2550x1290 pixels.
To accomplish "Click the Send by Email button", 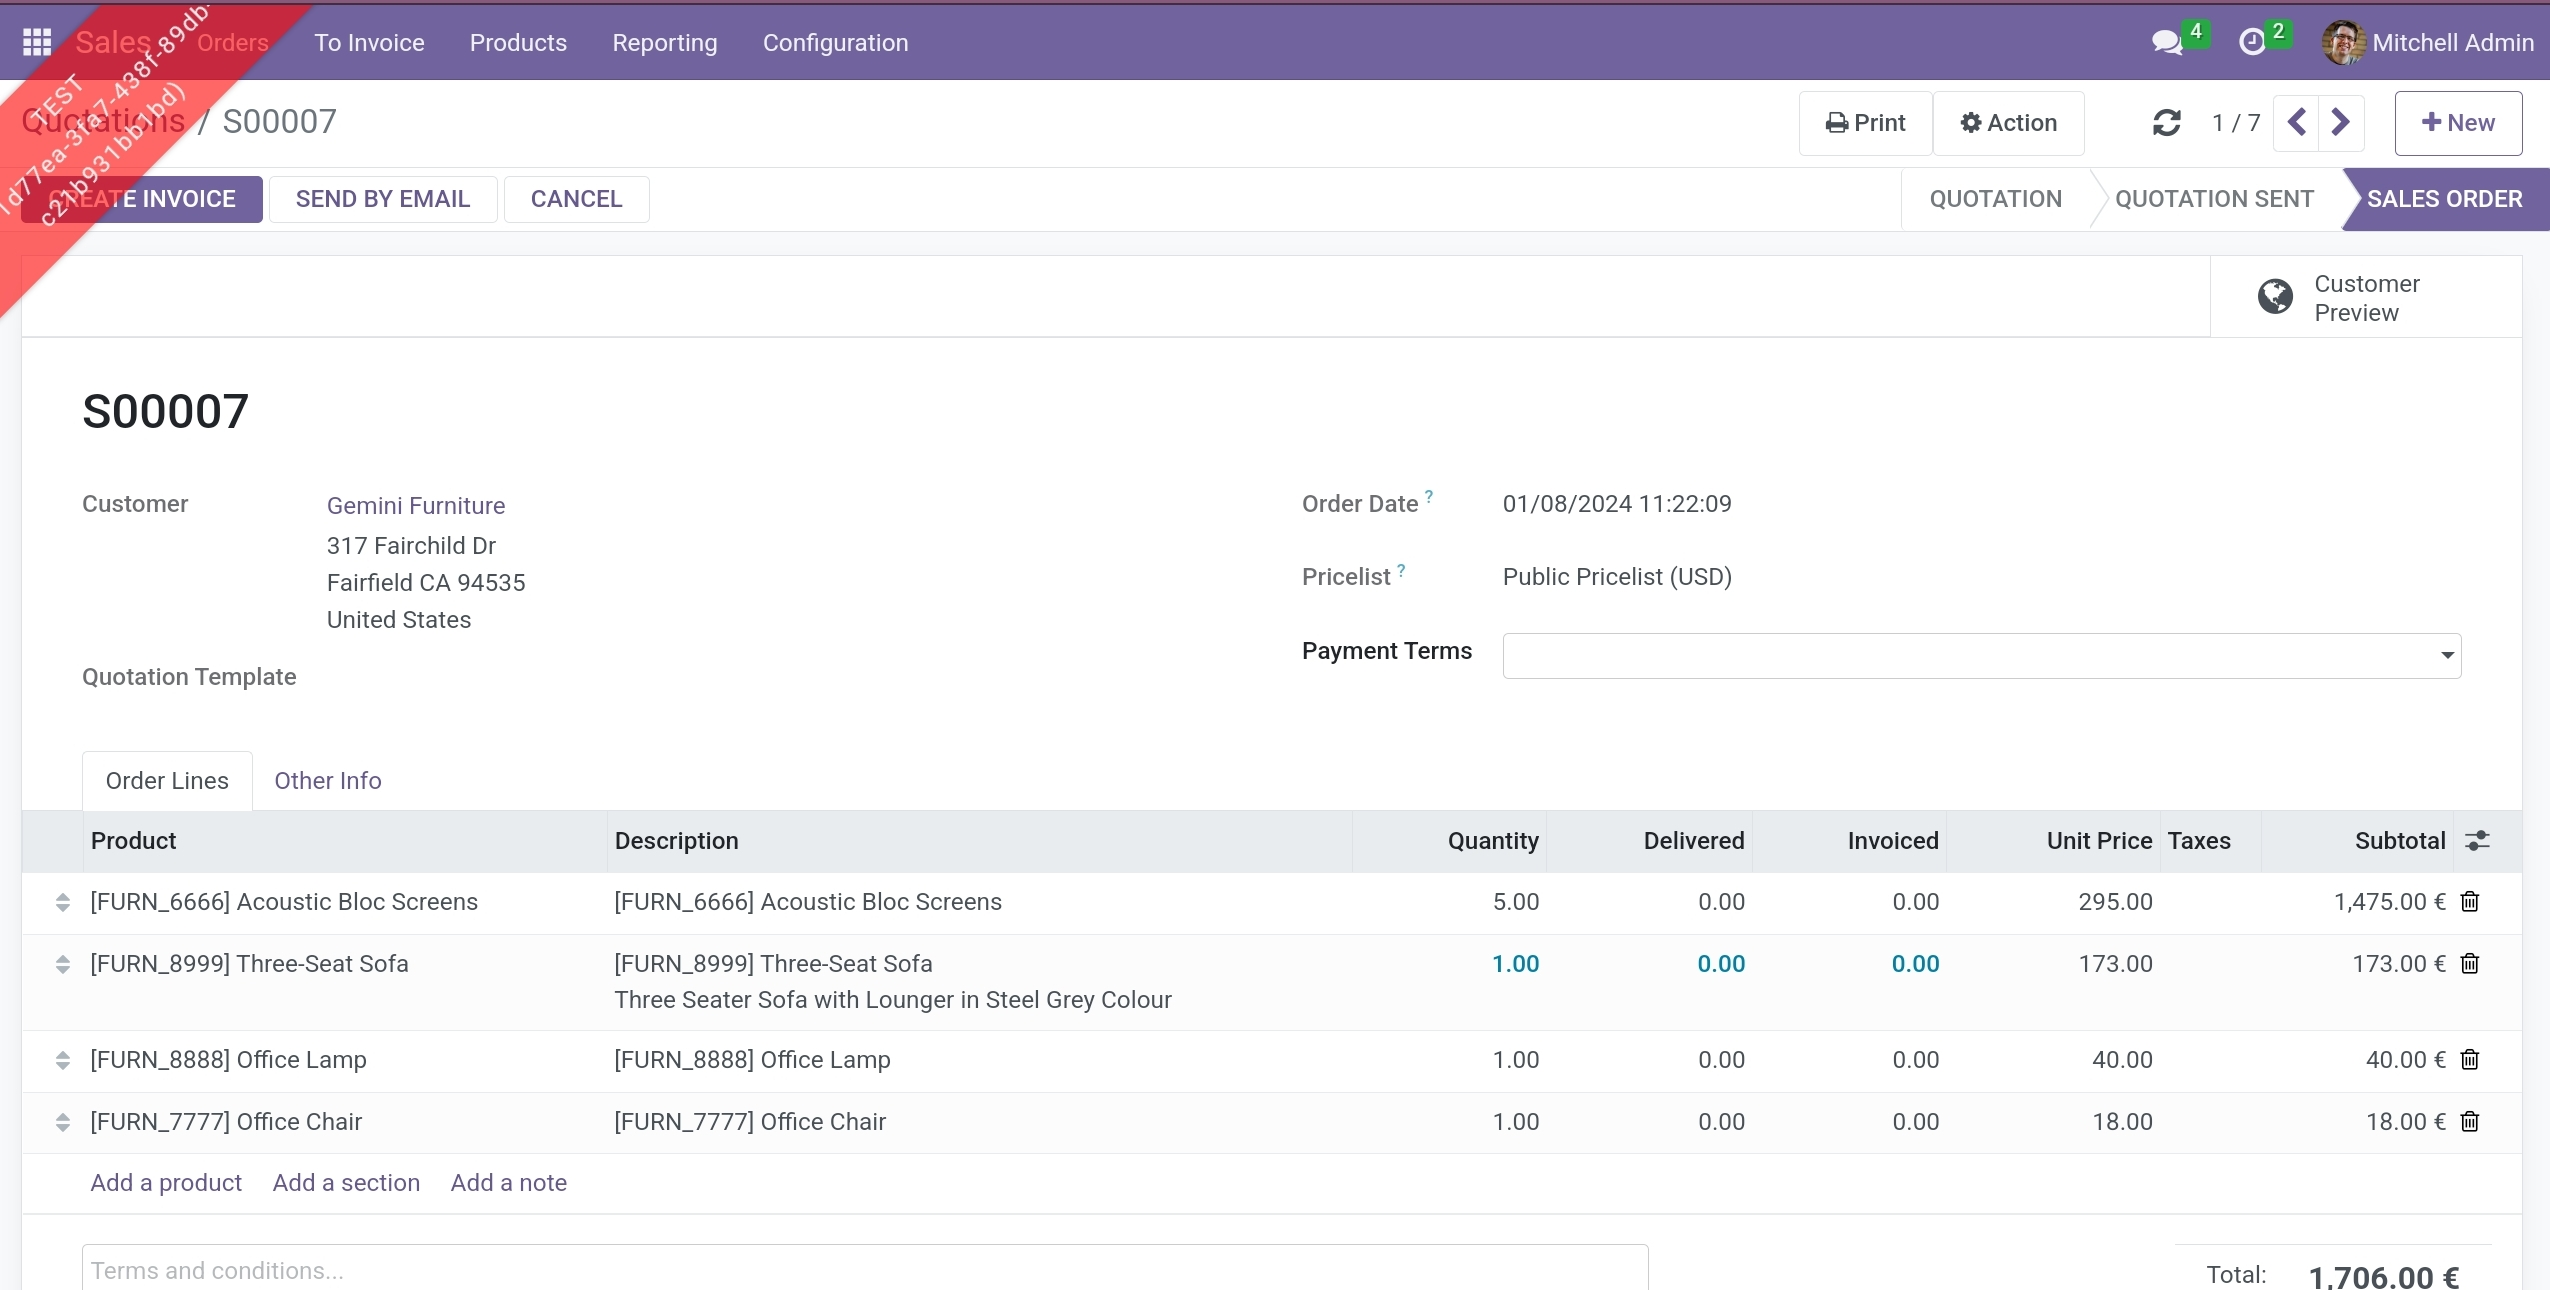I will pos(382,199).
